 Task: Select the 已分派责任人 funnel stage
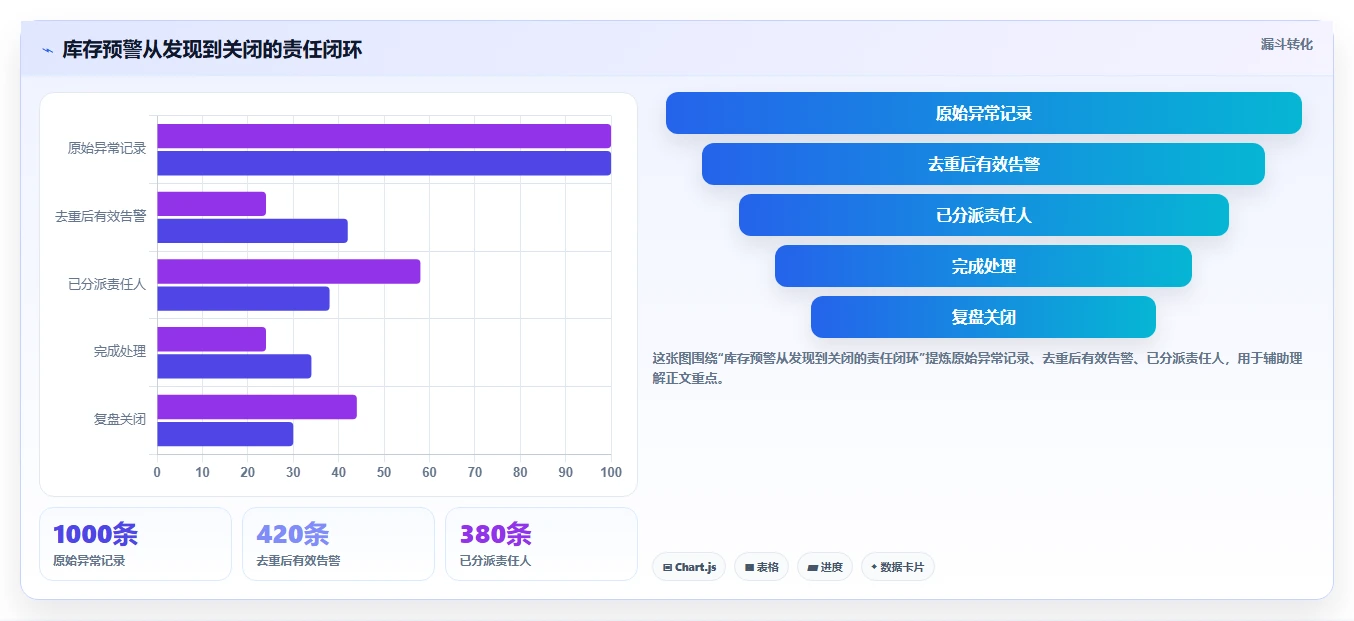(983, 215)
